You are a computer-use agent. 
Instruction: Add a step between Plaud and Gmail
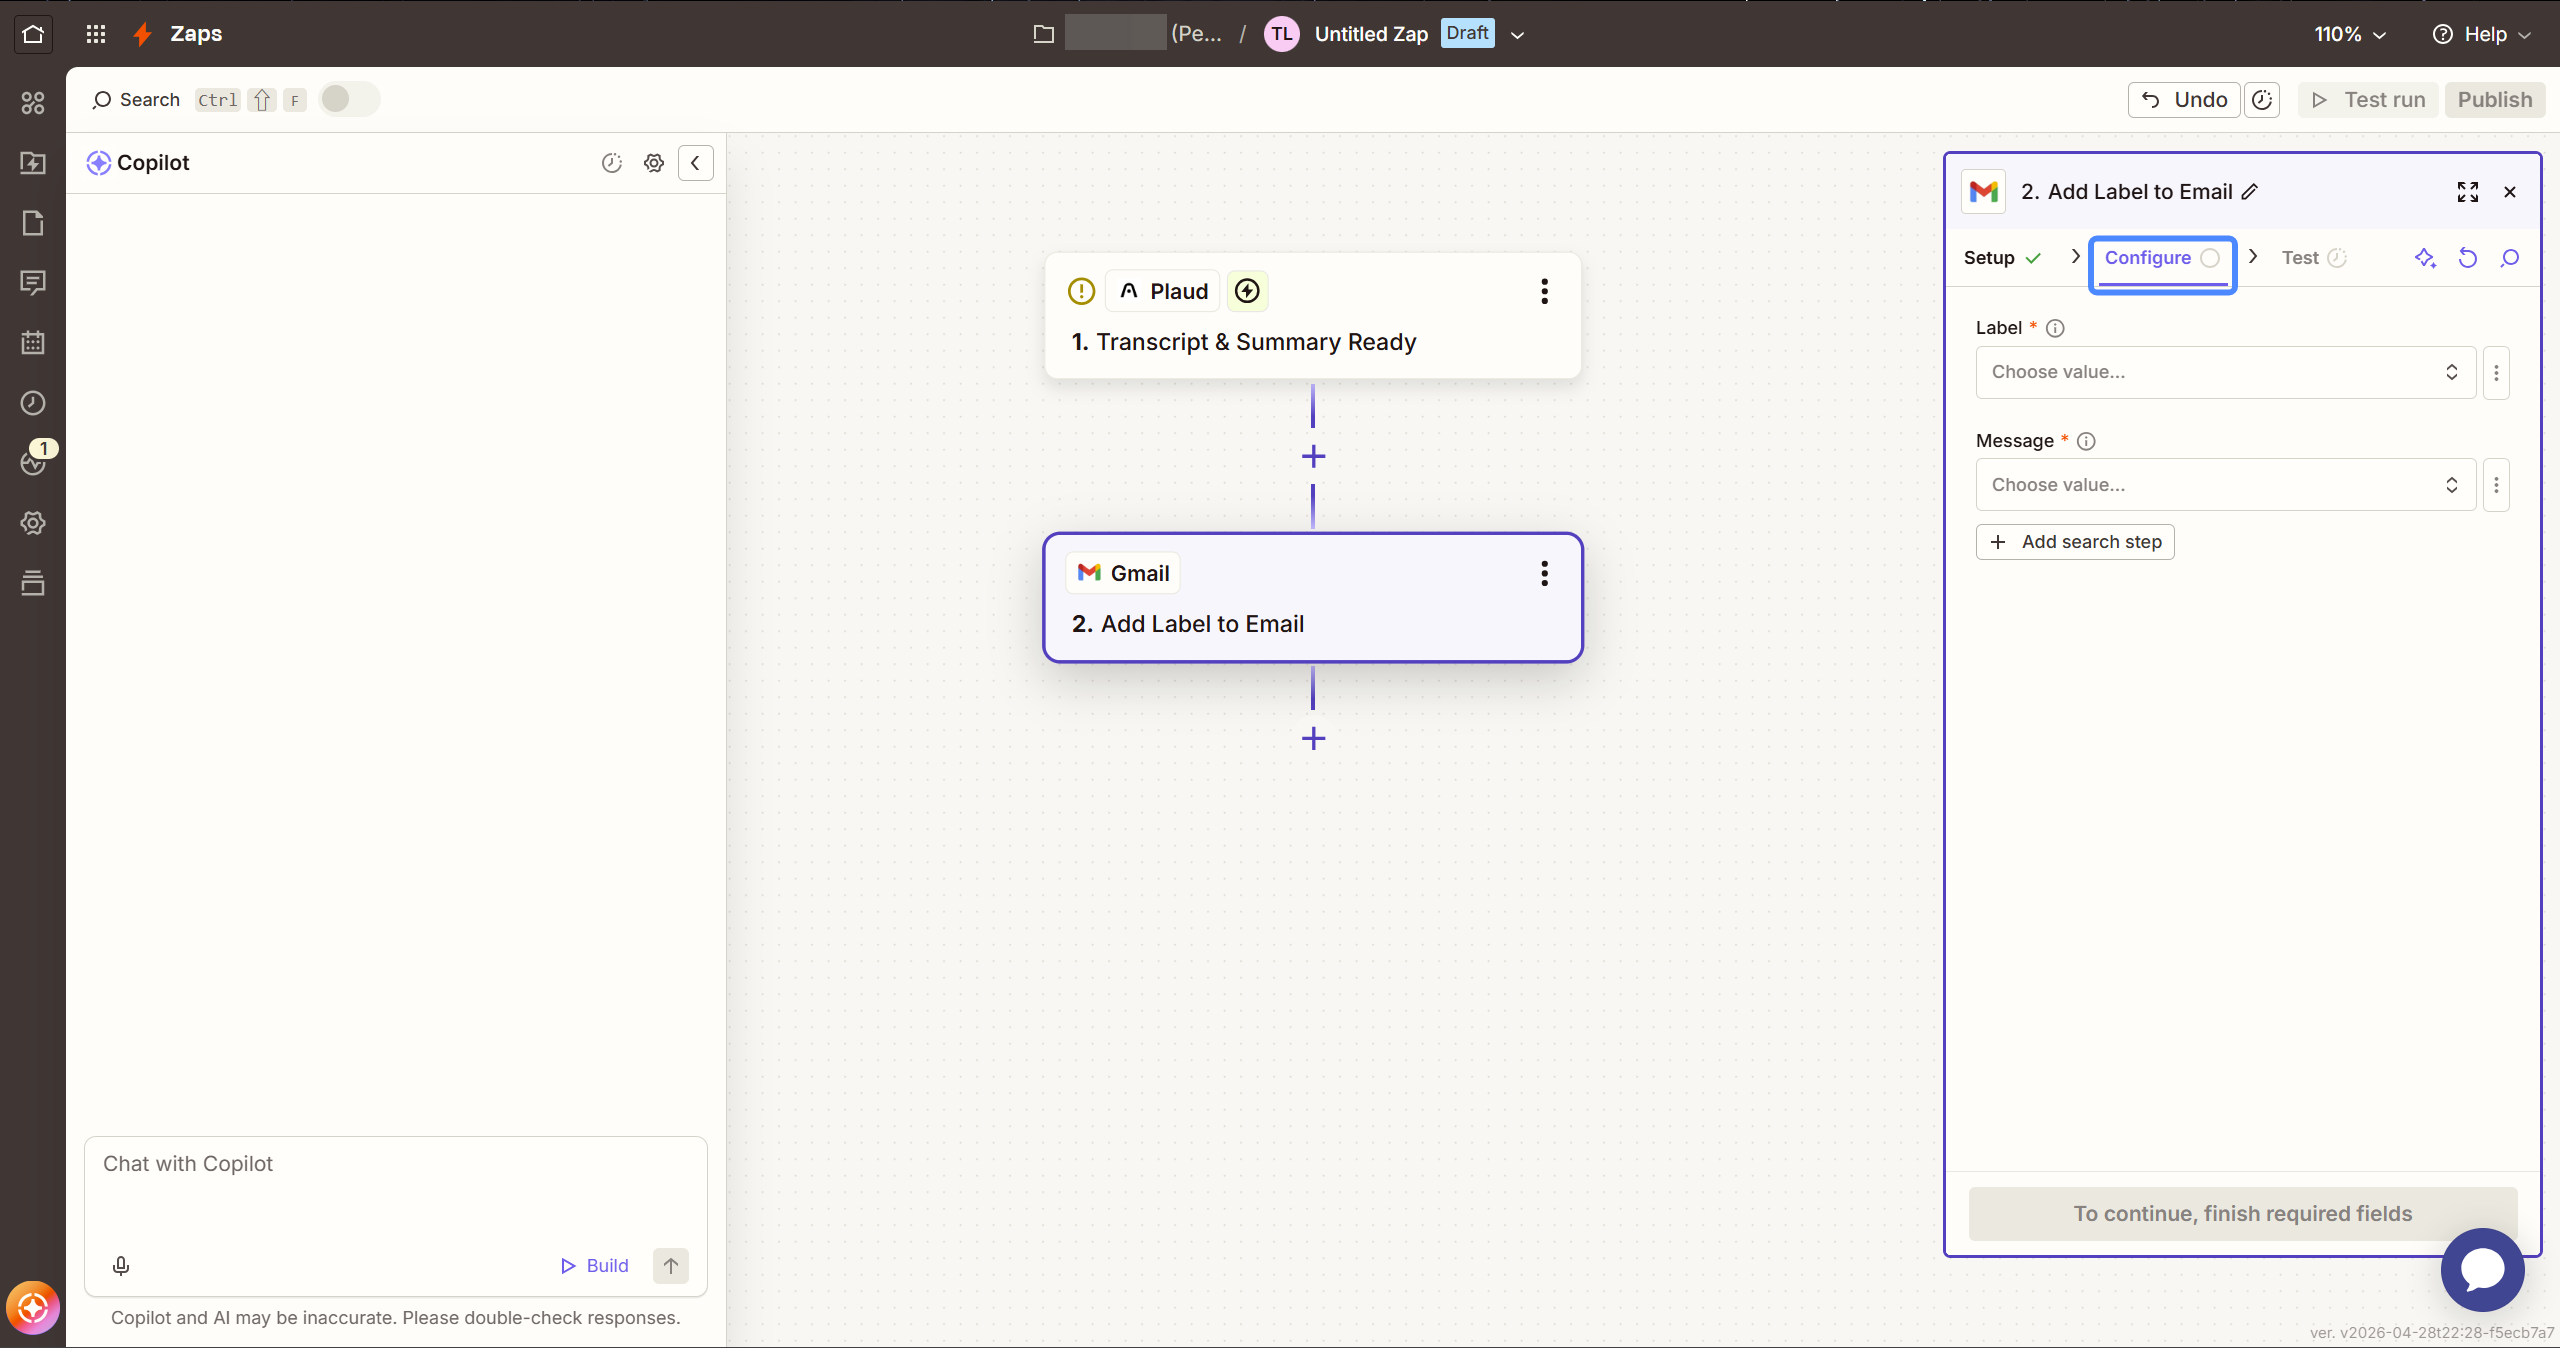(1313, 457)
